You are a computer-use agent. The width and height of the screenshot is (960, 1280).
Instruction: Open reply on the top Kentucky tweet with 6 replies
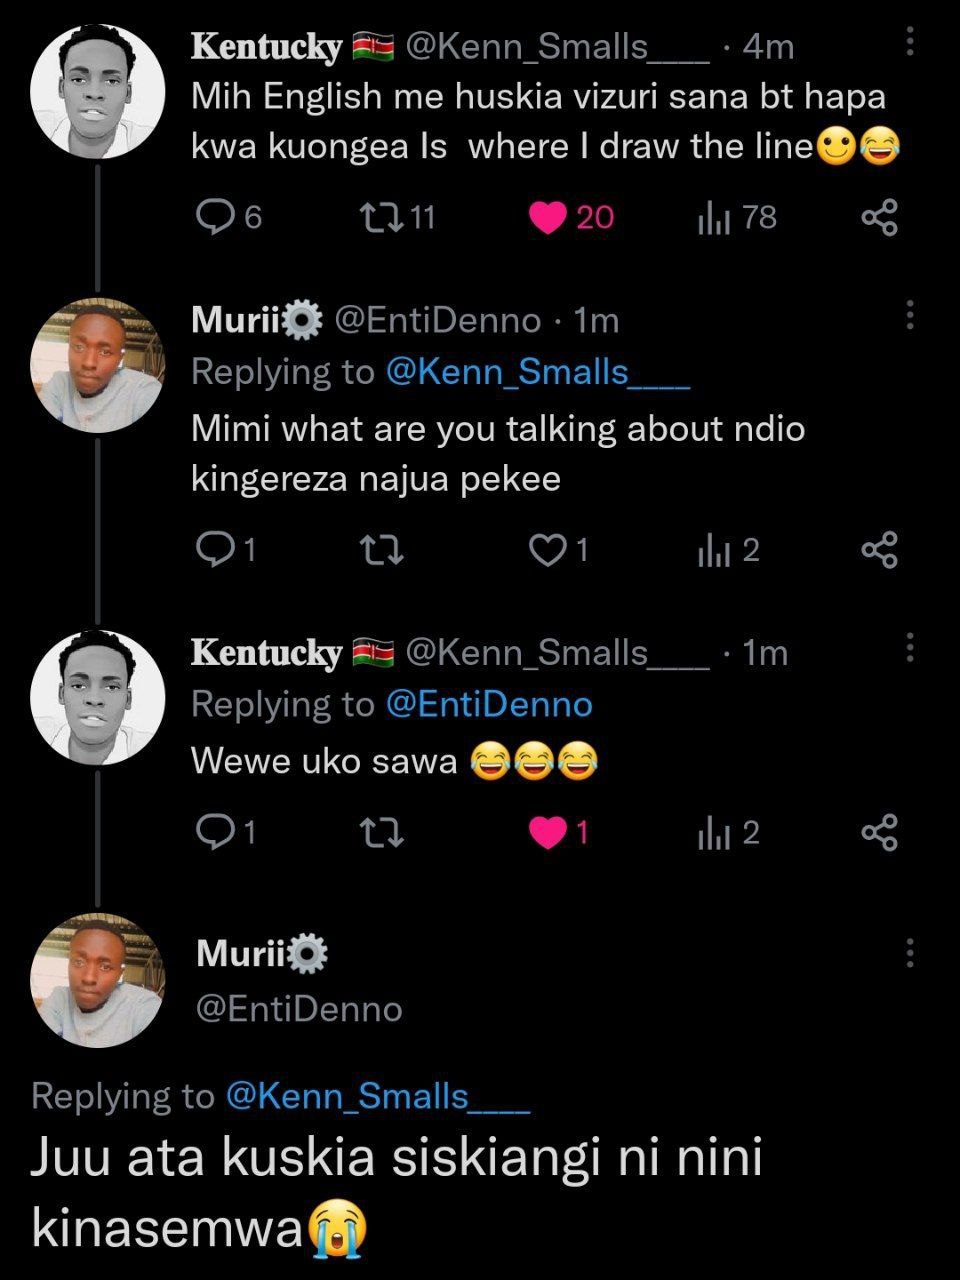(213, 217)
